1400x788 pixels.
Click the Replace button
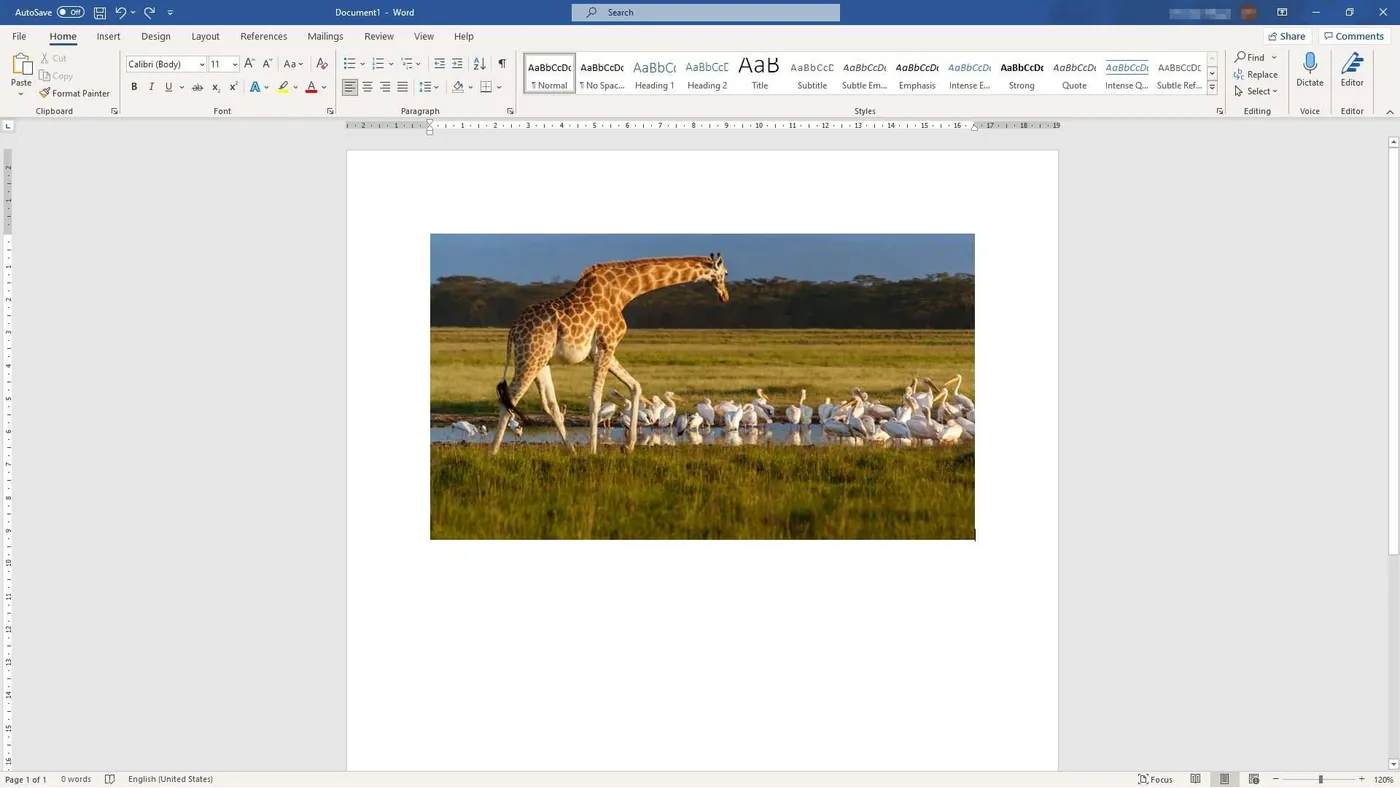click(1256, 74)
